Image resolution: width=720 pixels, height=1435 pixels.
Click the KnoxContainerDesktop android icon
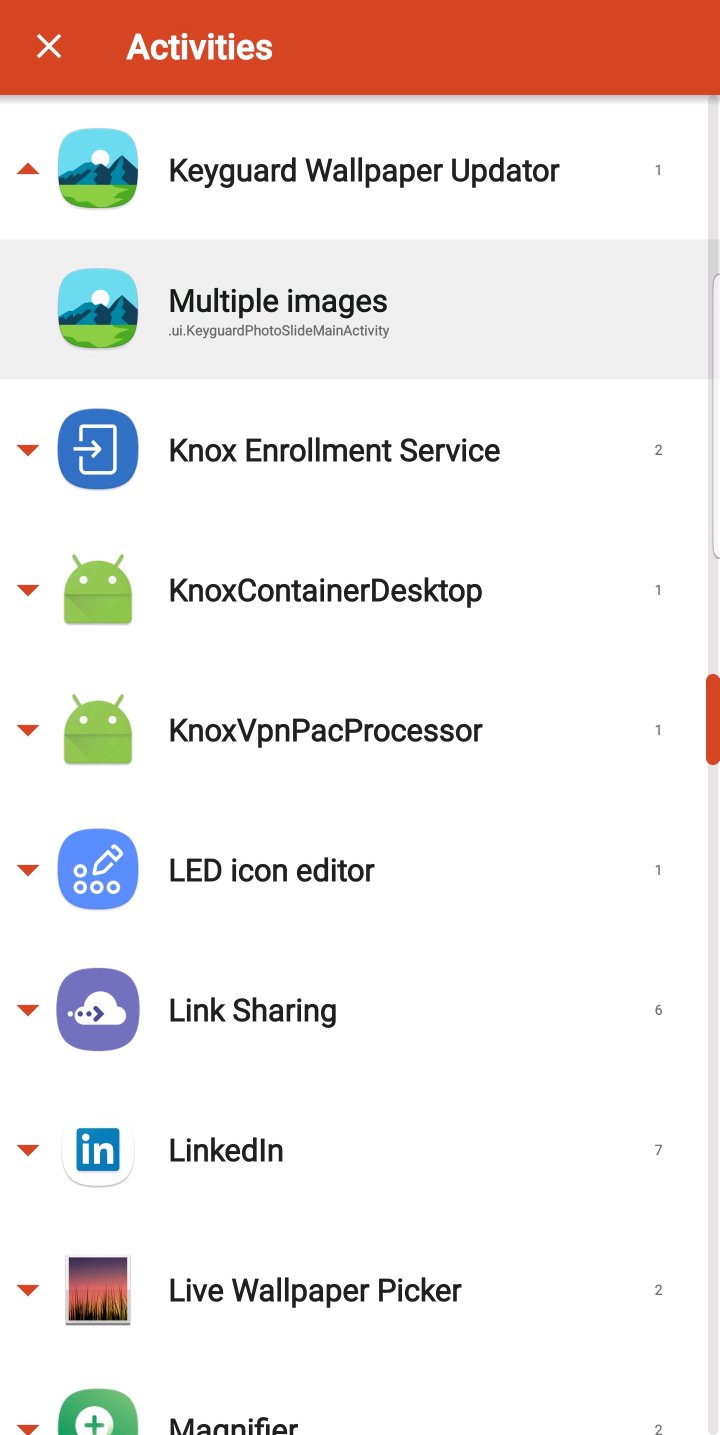coord(97,590)
